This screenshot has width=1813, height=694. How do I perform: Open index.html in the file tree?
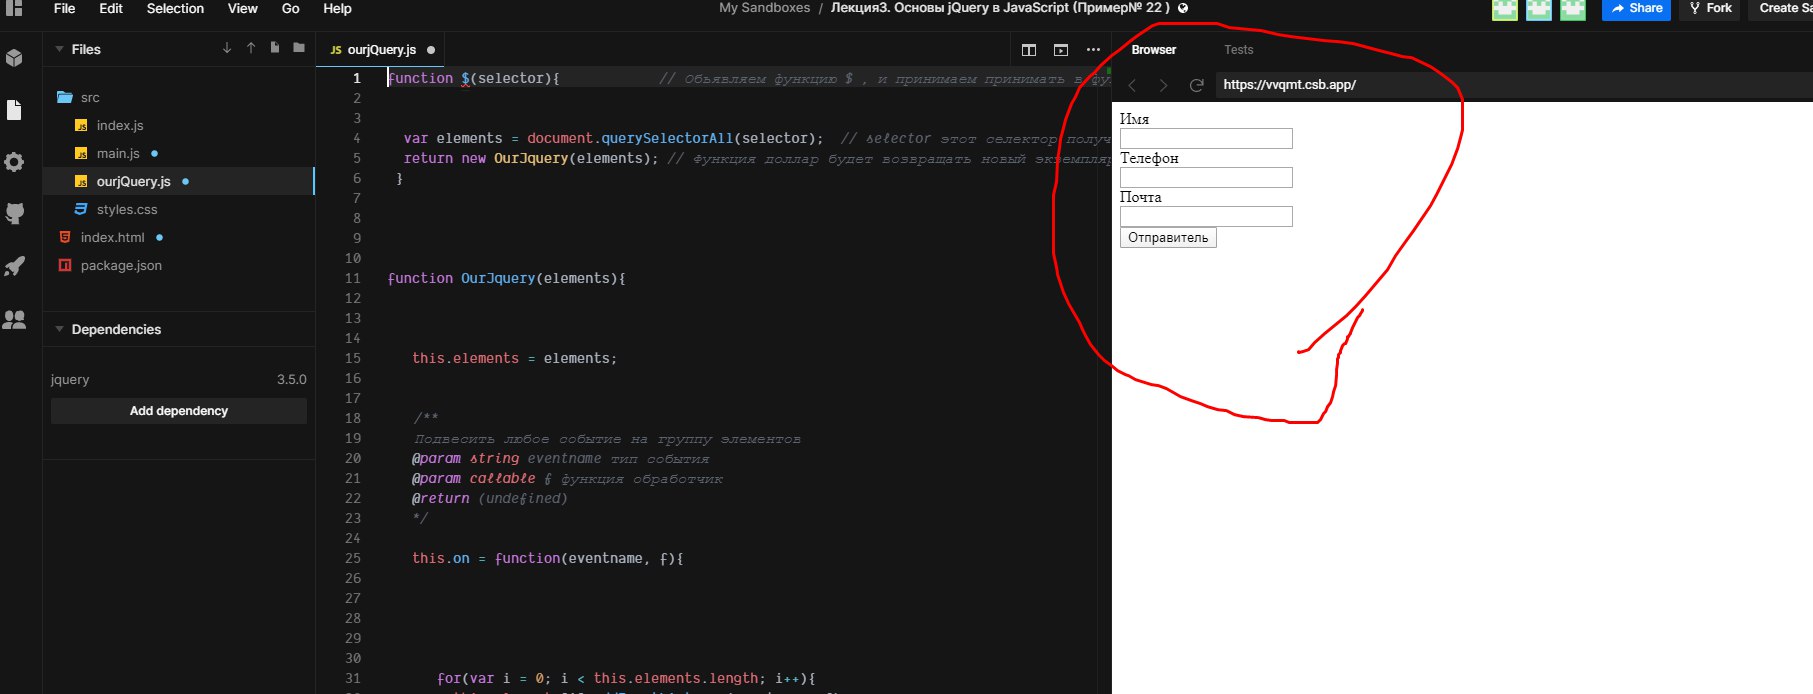click(112, 237)
